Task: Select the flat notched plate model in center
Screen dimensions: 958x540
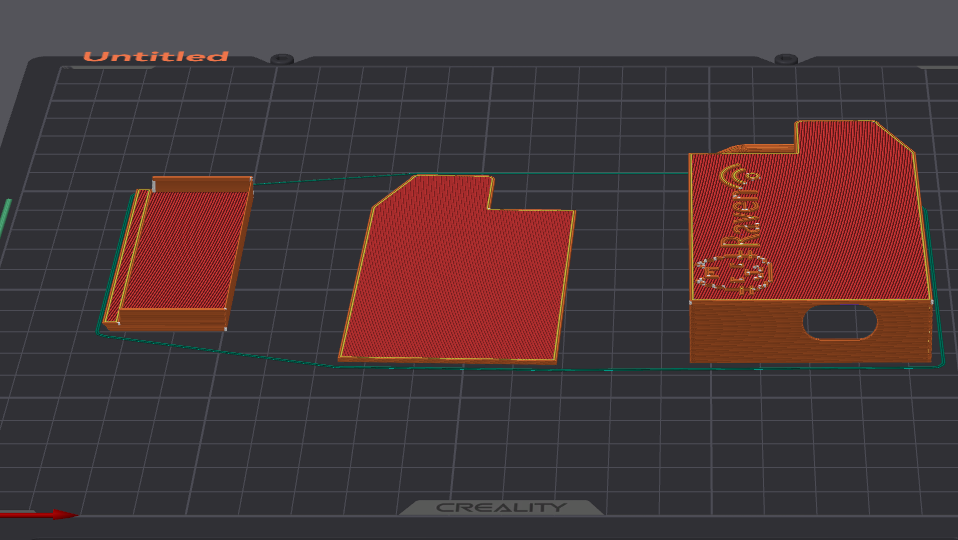Action: click(457, 269)
